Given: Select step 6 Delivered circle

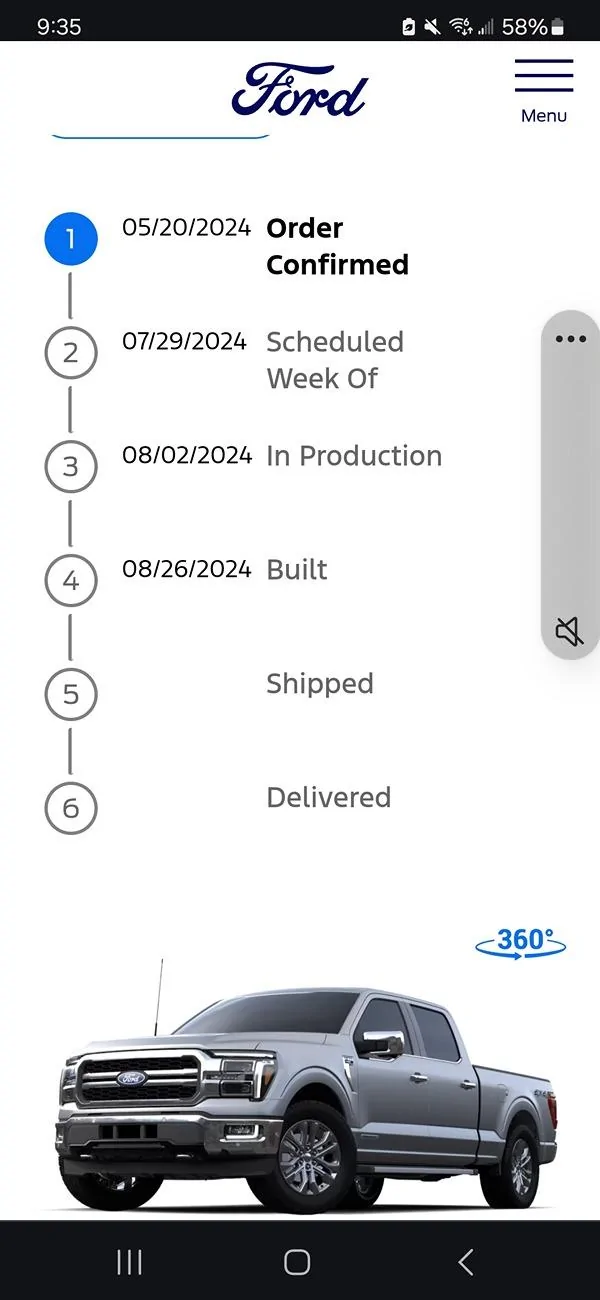Looking at the screenshot, I should click(70, 808).
